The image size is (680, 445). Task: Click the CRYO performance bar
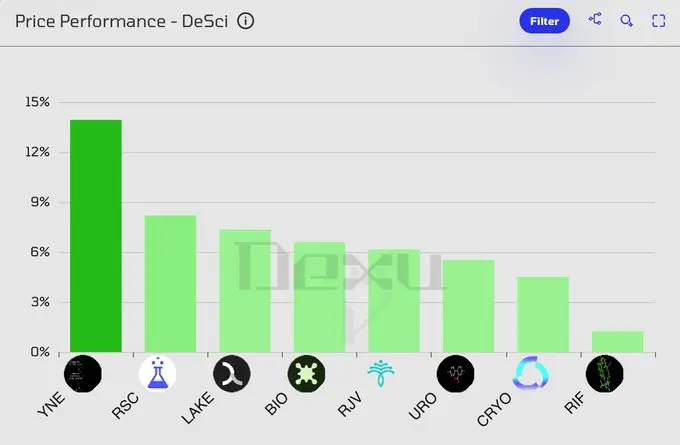click(543, 314)
